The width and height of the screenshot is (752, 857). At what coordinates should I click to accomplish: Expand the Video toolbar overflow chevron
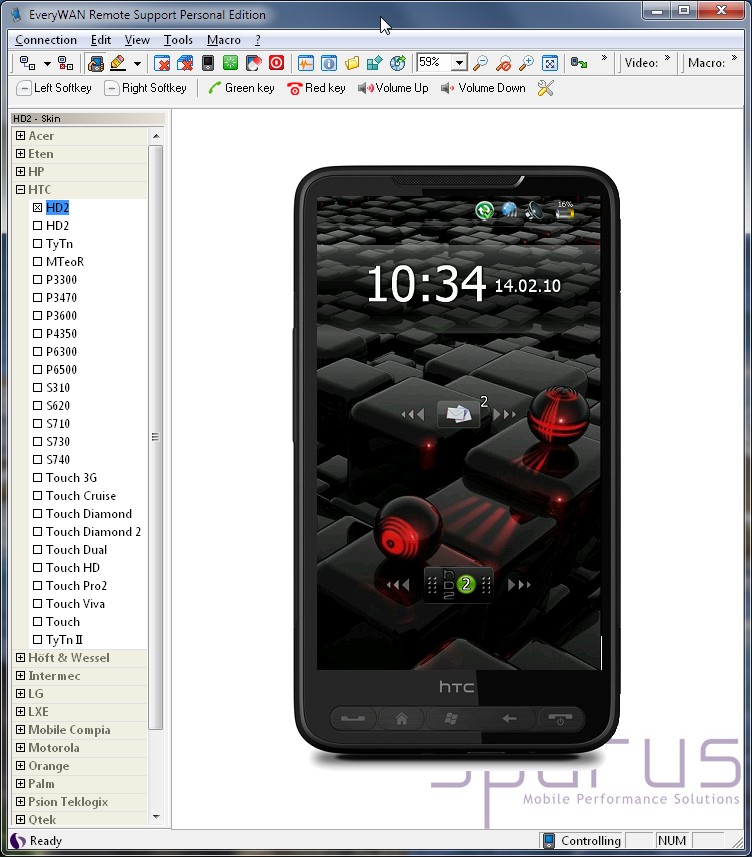667,57
